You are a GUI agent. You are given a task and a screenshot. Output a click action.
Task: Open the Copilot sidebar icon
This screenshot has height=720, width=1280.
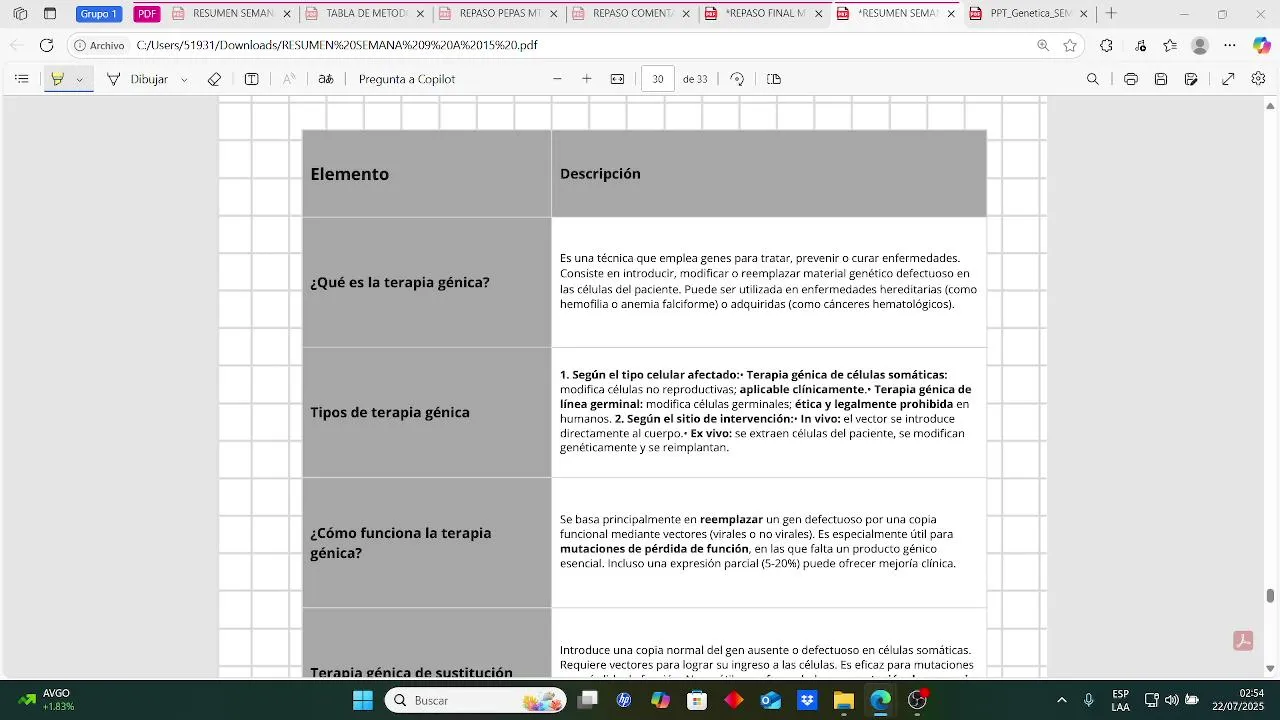1260,46
